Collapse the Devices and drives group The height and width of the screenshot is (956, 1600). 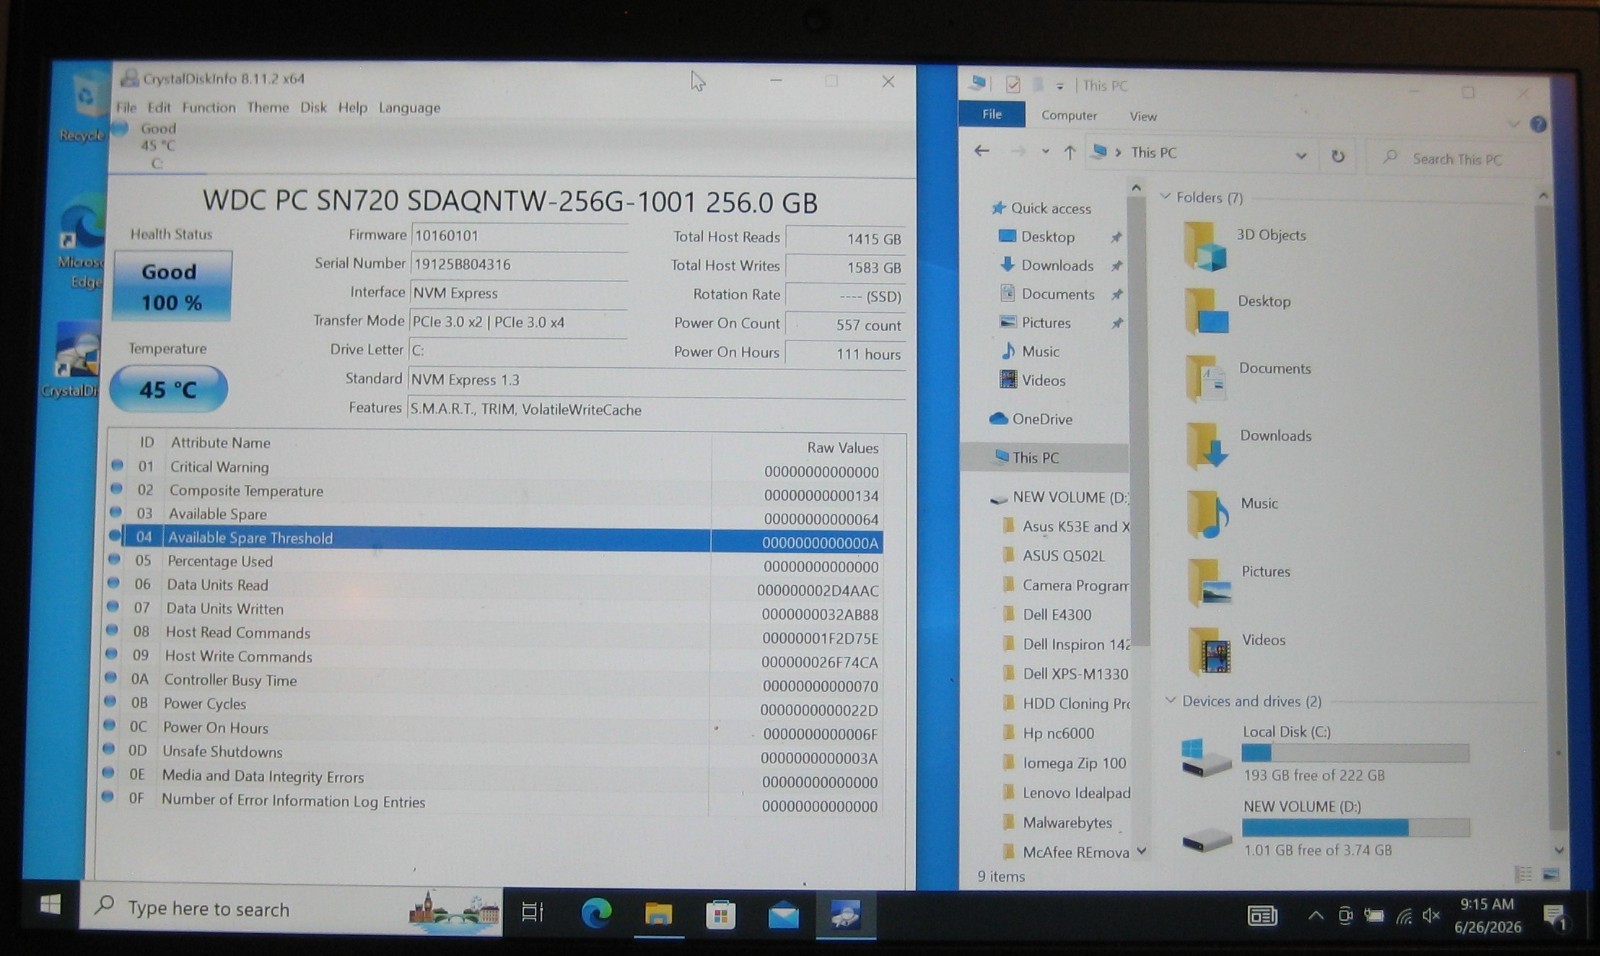pos(1171,701)
